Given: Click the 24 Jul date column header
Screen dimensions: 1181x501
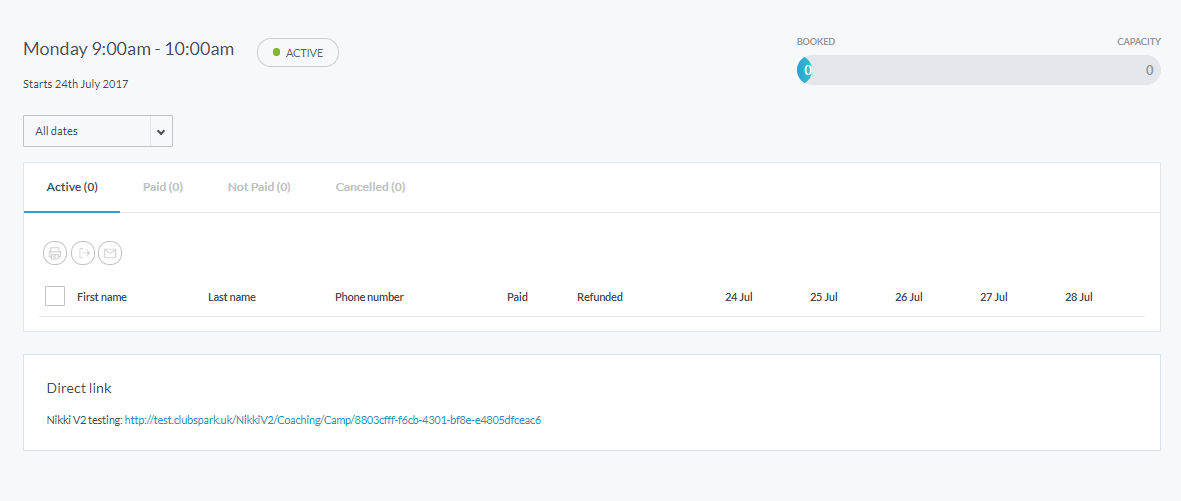Looking at the screenshot, I should 739,297.
